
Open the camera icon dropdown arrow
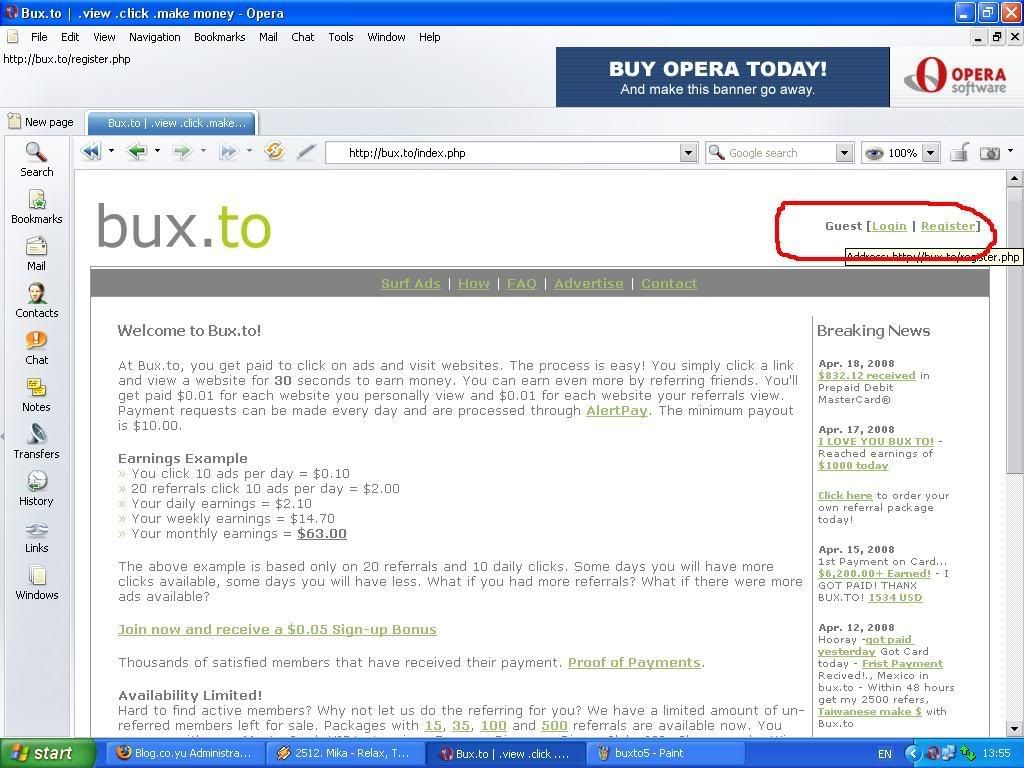pyautogui.click(x=1010, y=152)
